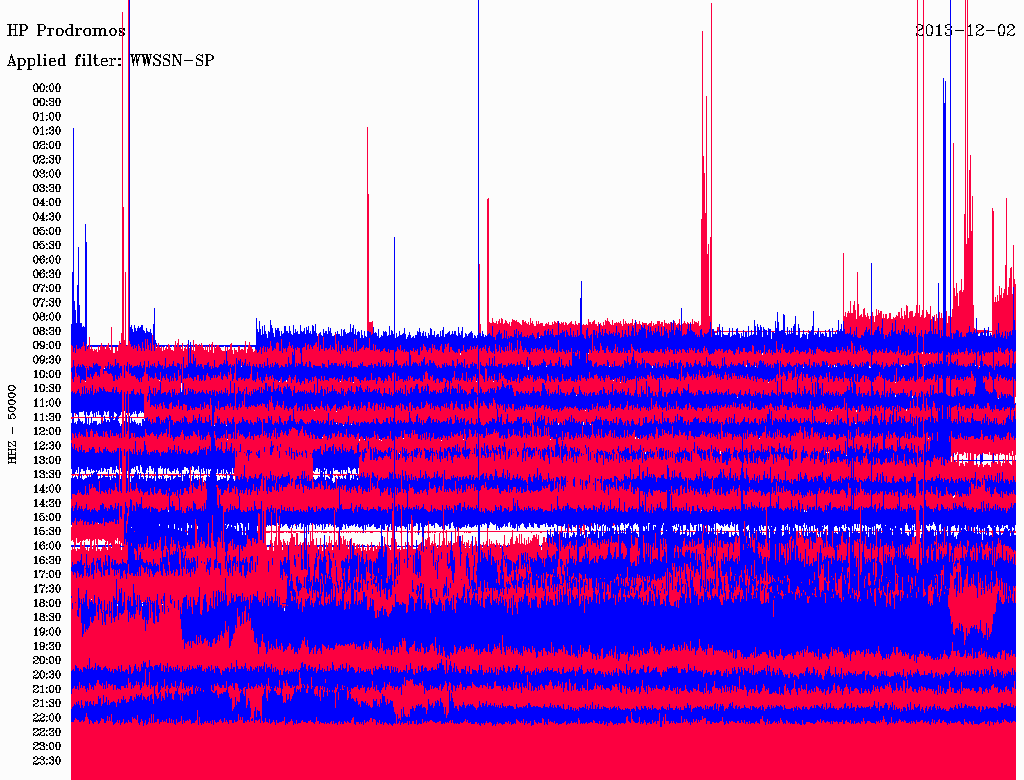Click the 17:30 time label
The height and width of the screenshot is (780, 1024).
tap(47, 589)
